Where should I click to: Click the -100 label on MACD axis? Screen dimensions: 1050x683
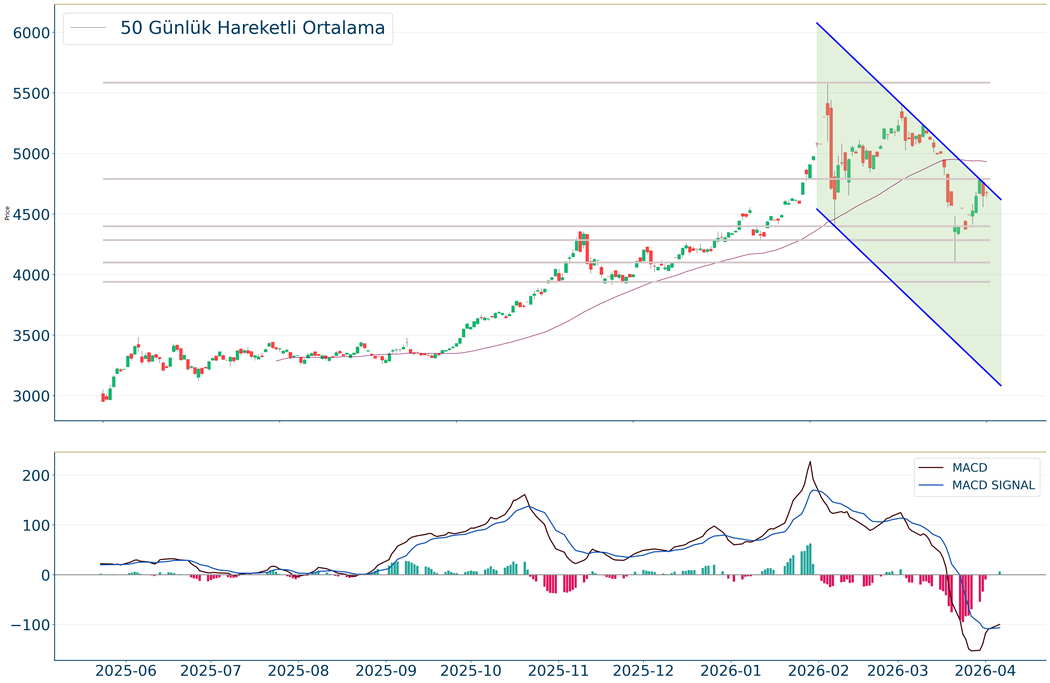pos(30,625)
